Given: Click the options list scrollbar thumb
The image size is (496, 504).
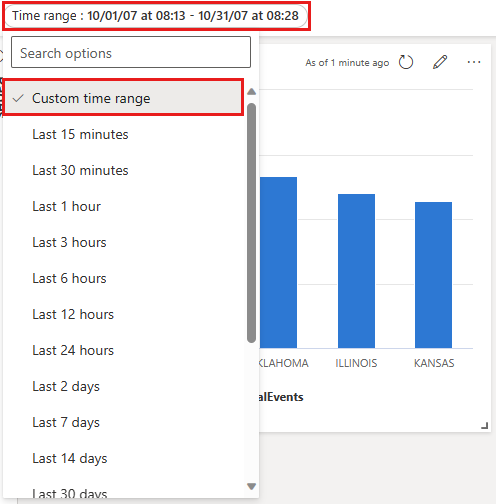Looking at the screenshot, I should (252, 223).
